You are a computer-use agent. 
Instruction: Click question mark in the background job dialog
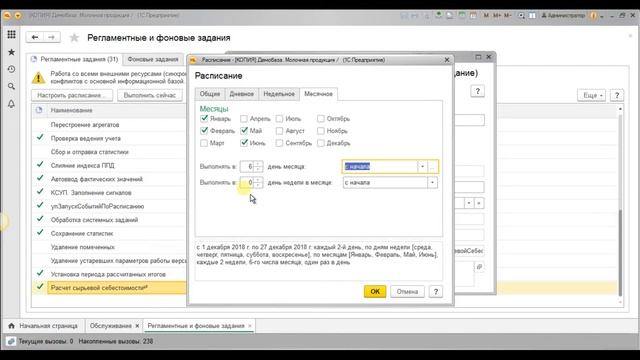coord(478,91)
